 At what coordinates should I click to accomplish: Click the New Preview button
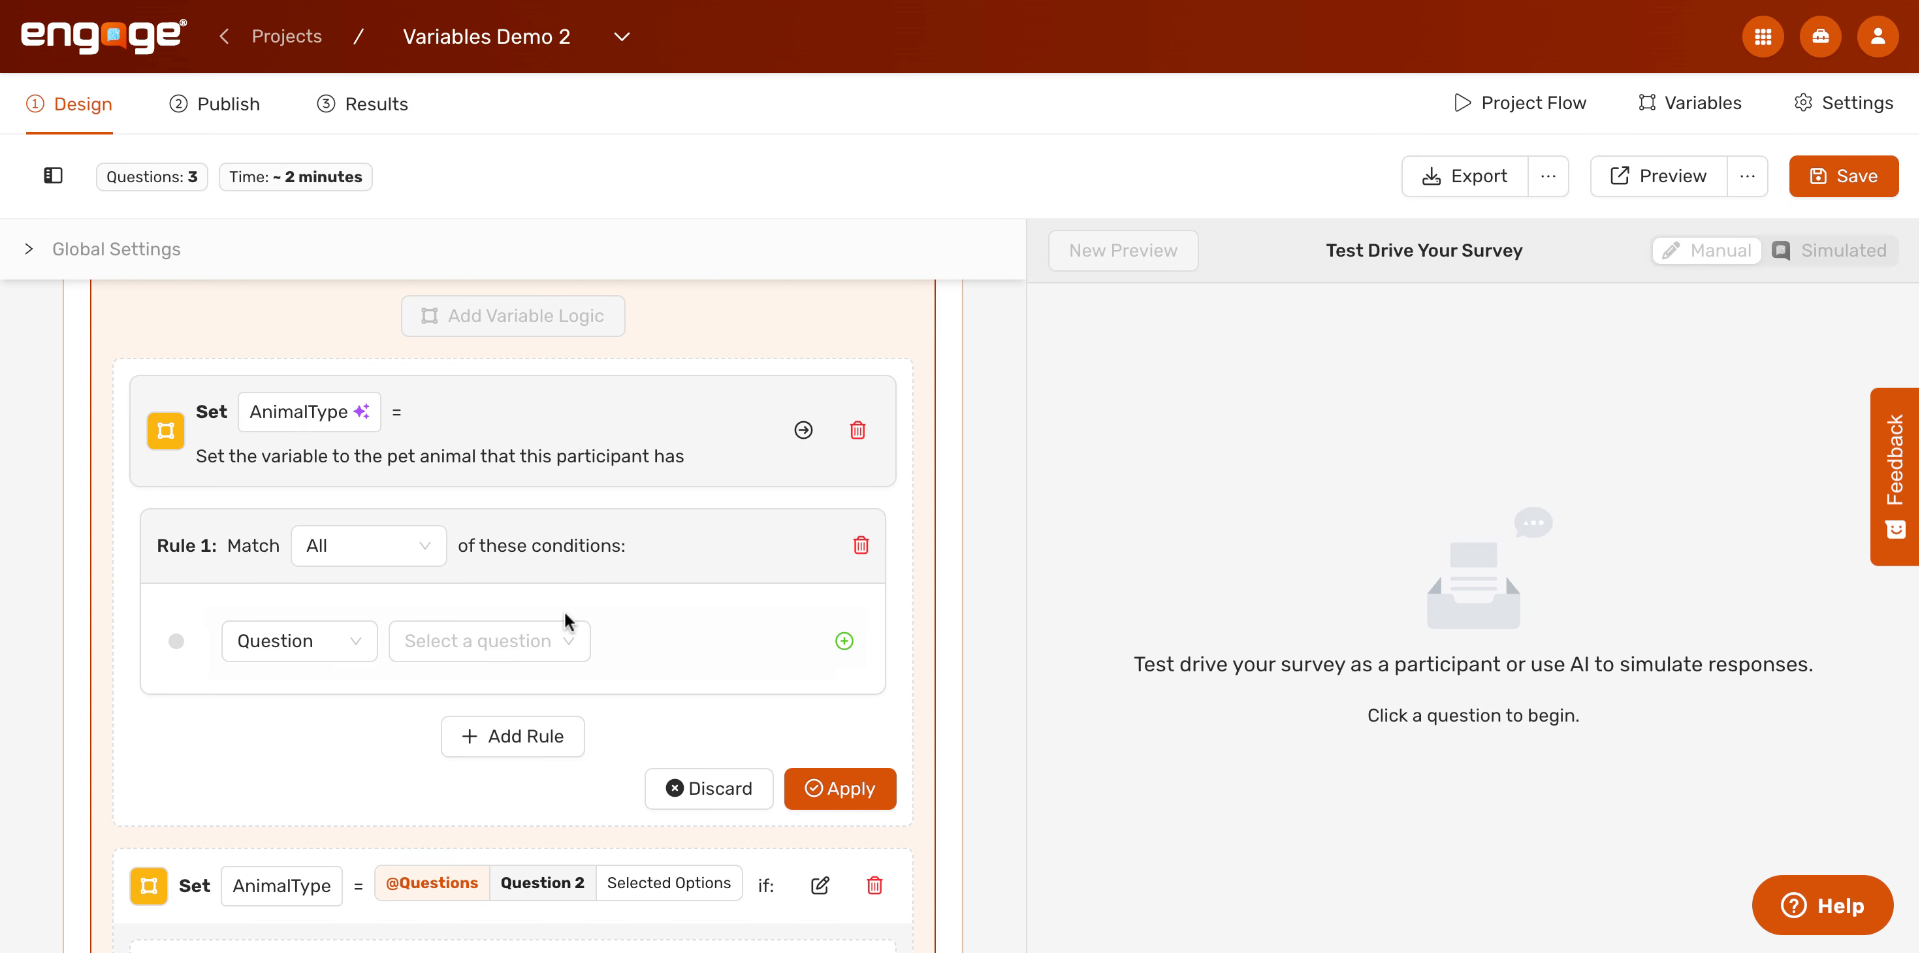click(1123, 251)
